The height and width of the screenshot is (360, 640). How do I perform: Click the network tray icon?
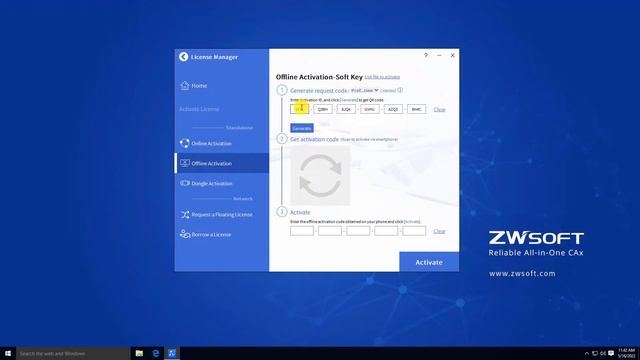point(595,353)
